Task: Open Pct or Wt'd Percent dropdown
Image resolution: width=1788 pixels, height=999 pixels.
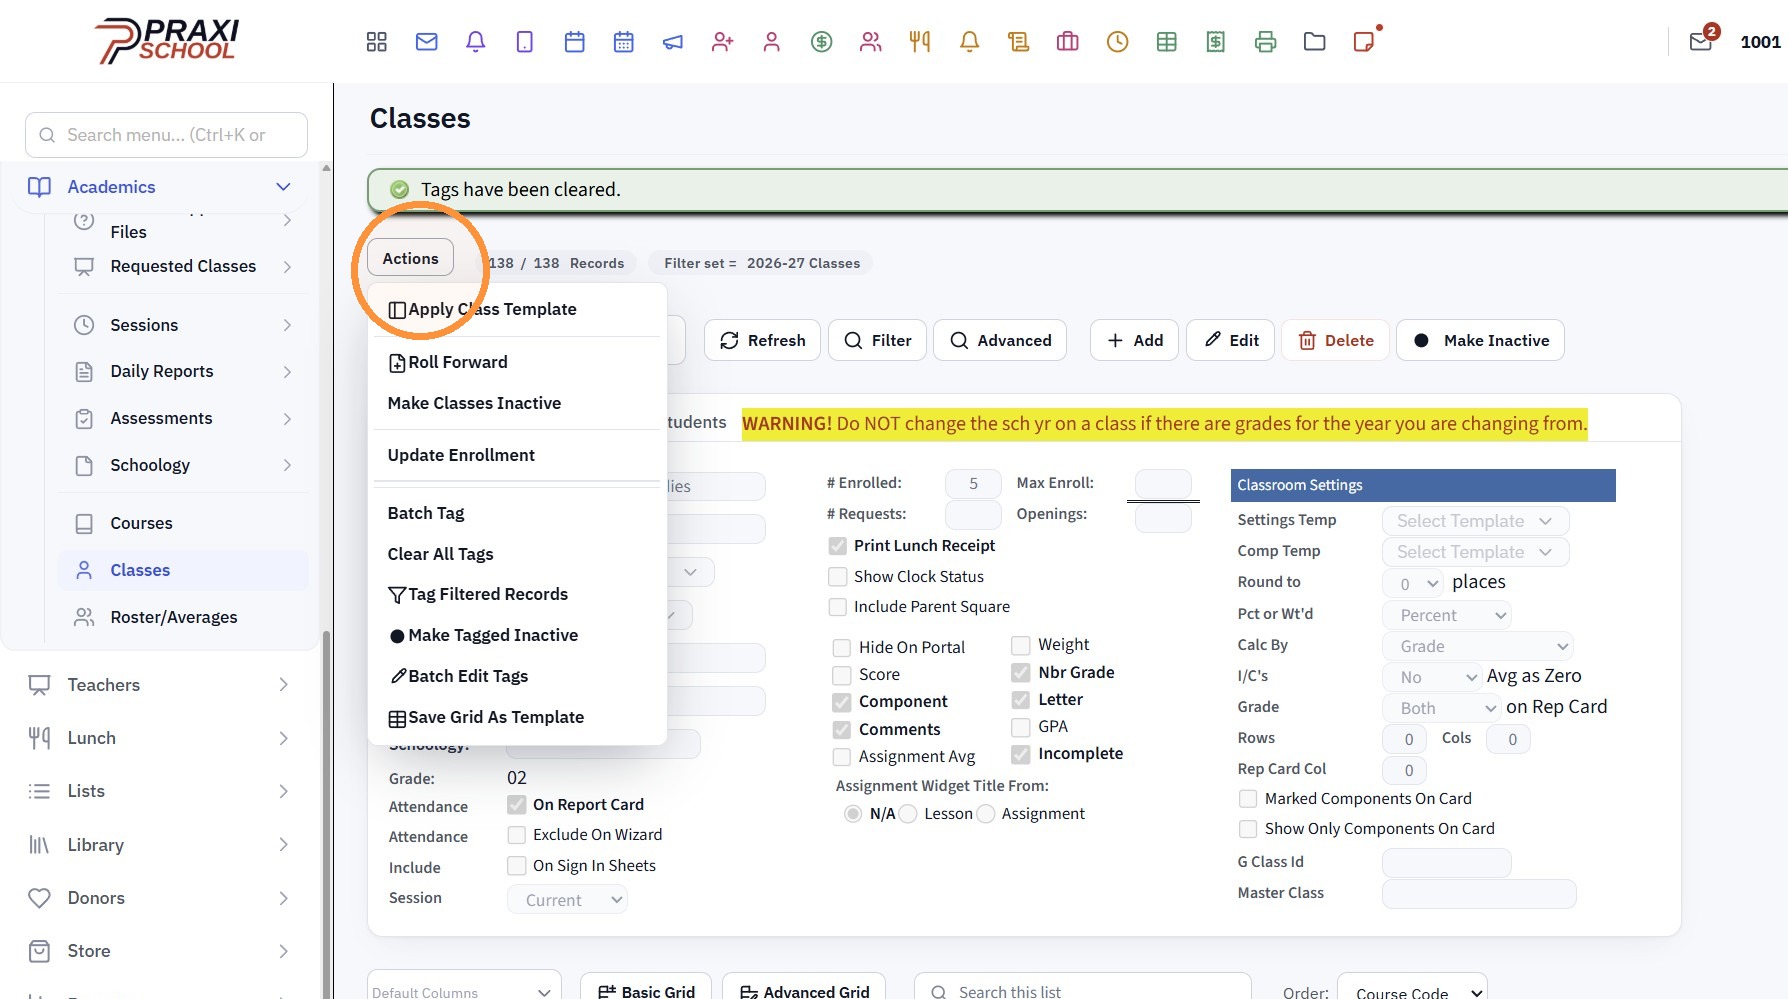Action: 1446,615
